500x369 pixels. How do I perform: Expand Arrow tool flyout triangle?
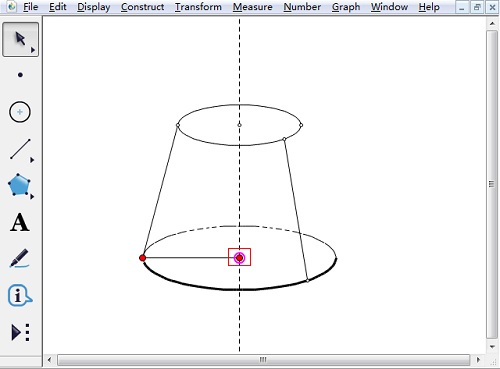pos(33,50)
